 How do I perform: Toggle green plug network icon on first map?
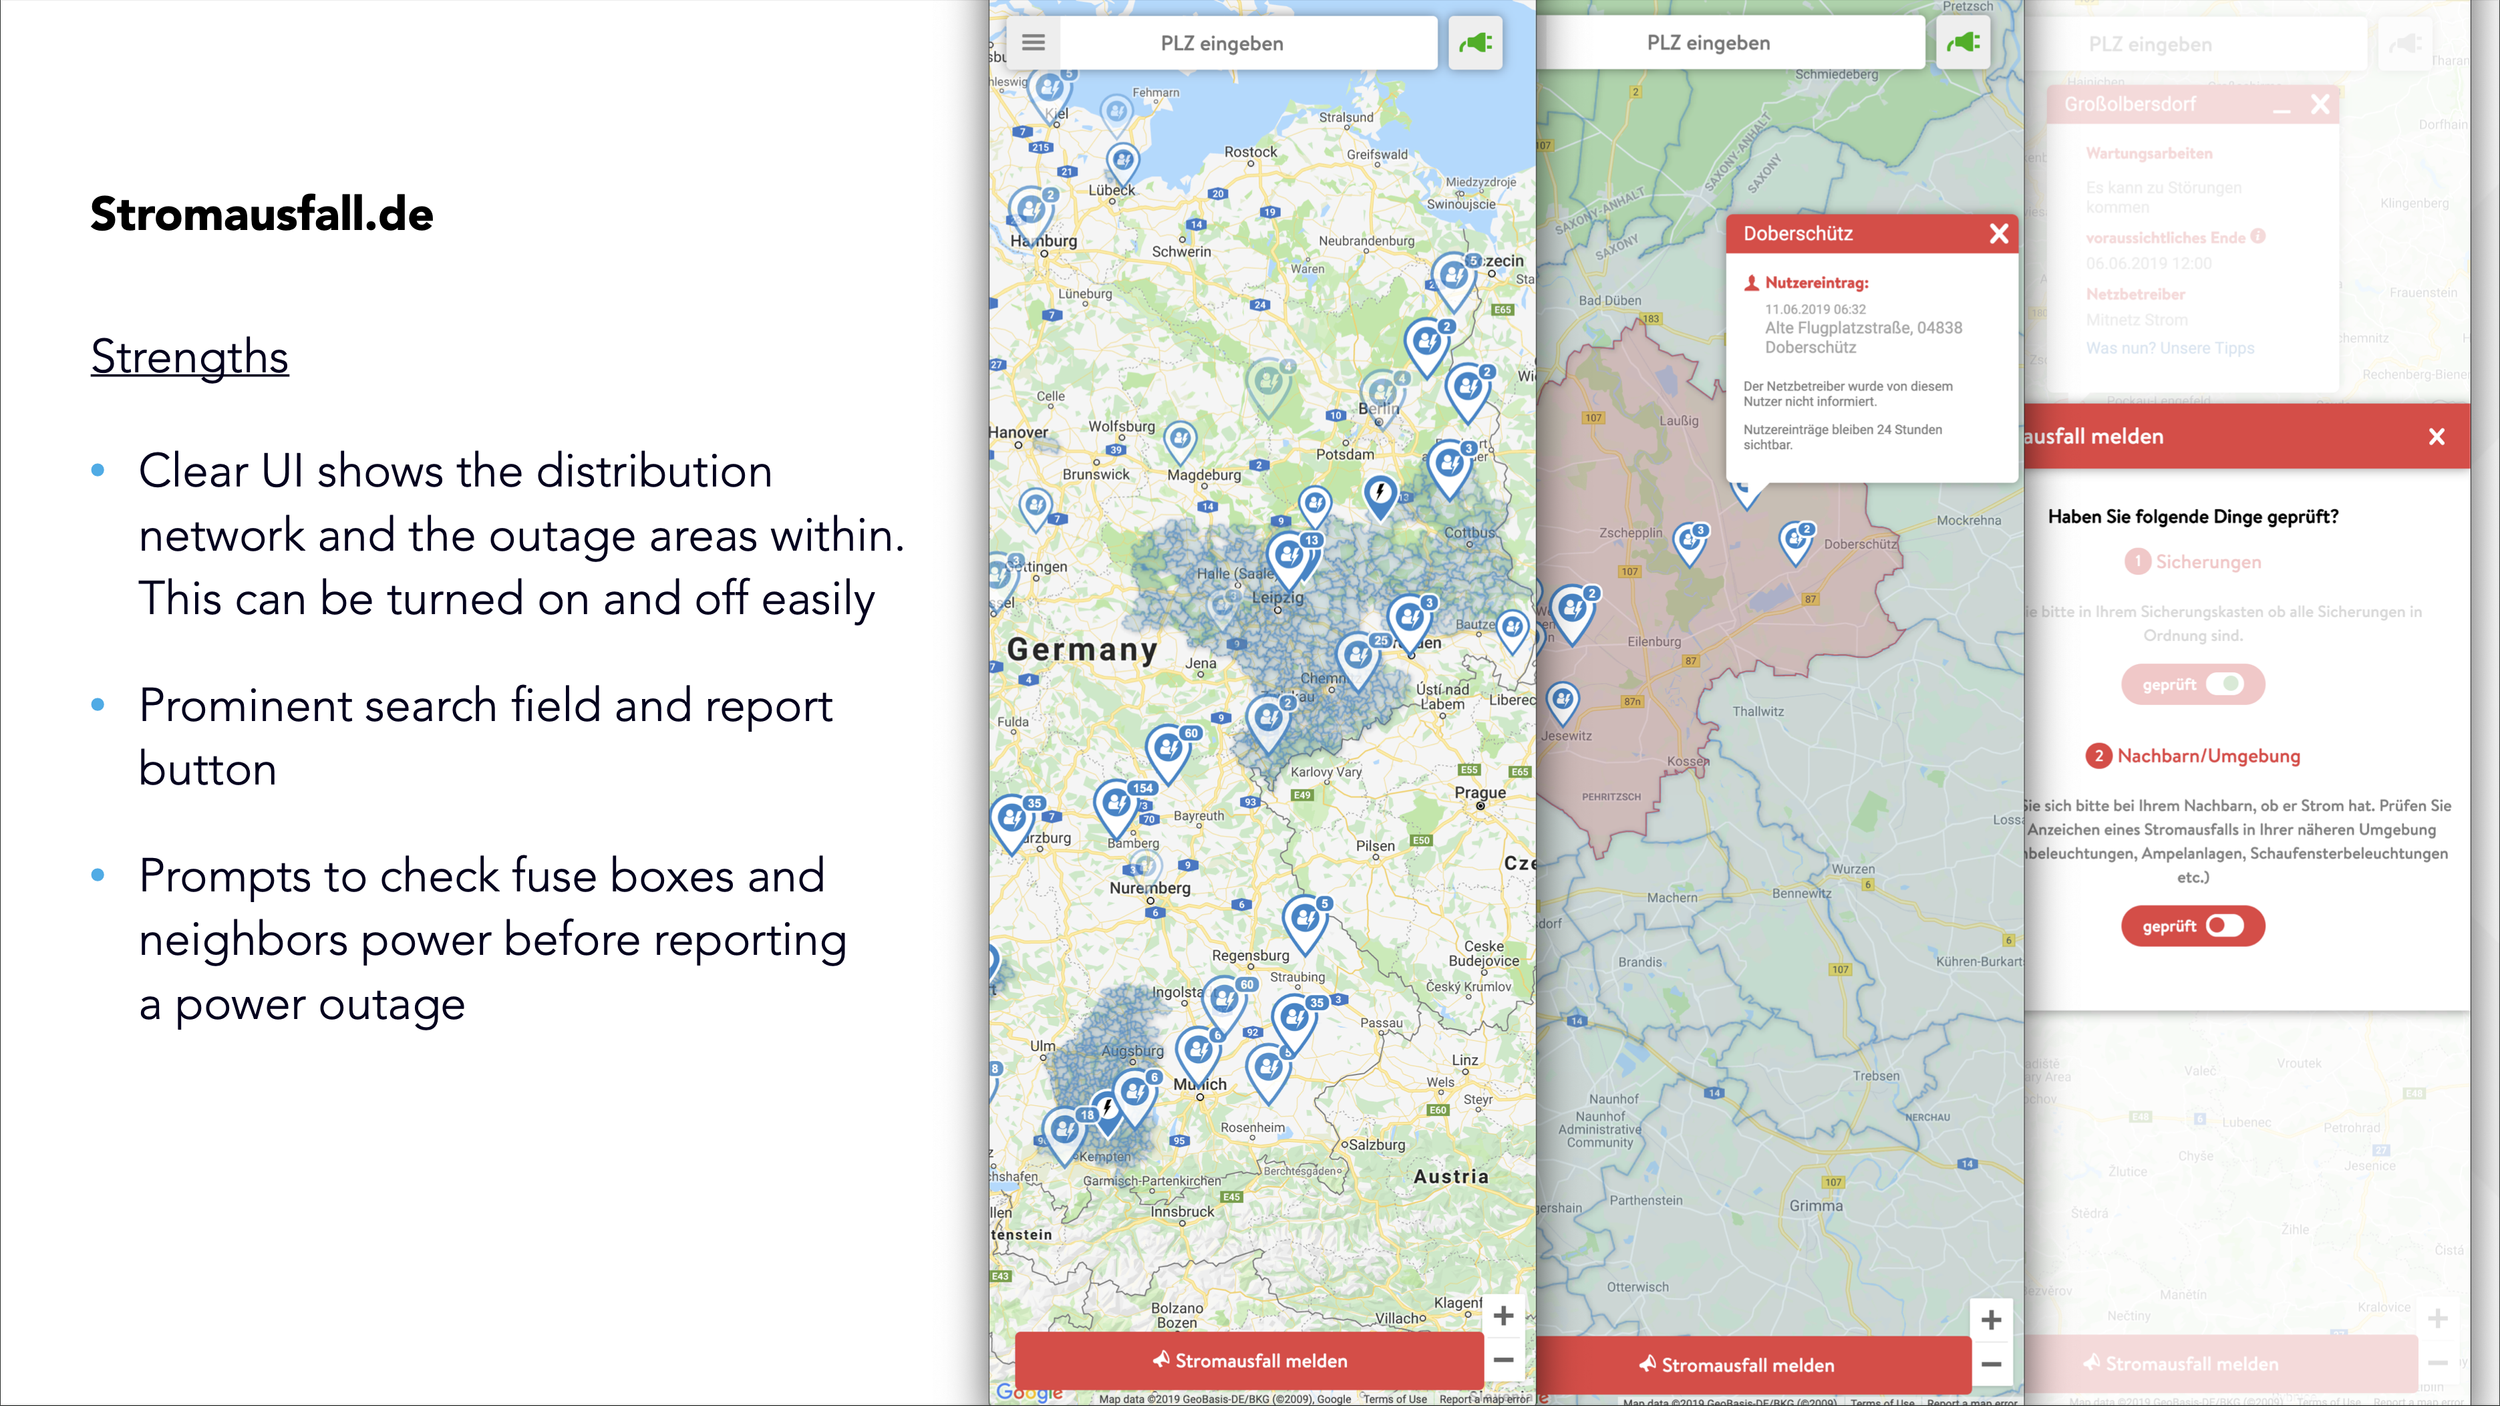[1475, 43]
